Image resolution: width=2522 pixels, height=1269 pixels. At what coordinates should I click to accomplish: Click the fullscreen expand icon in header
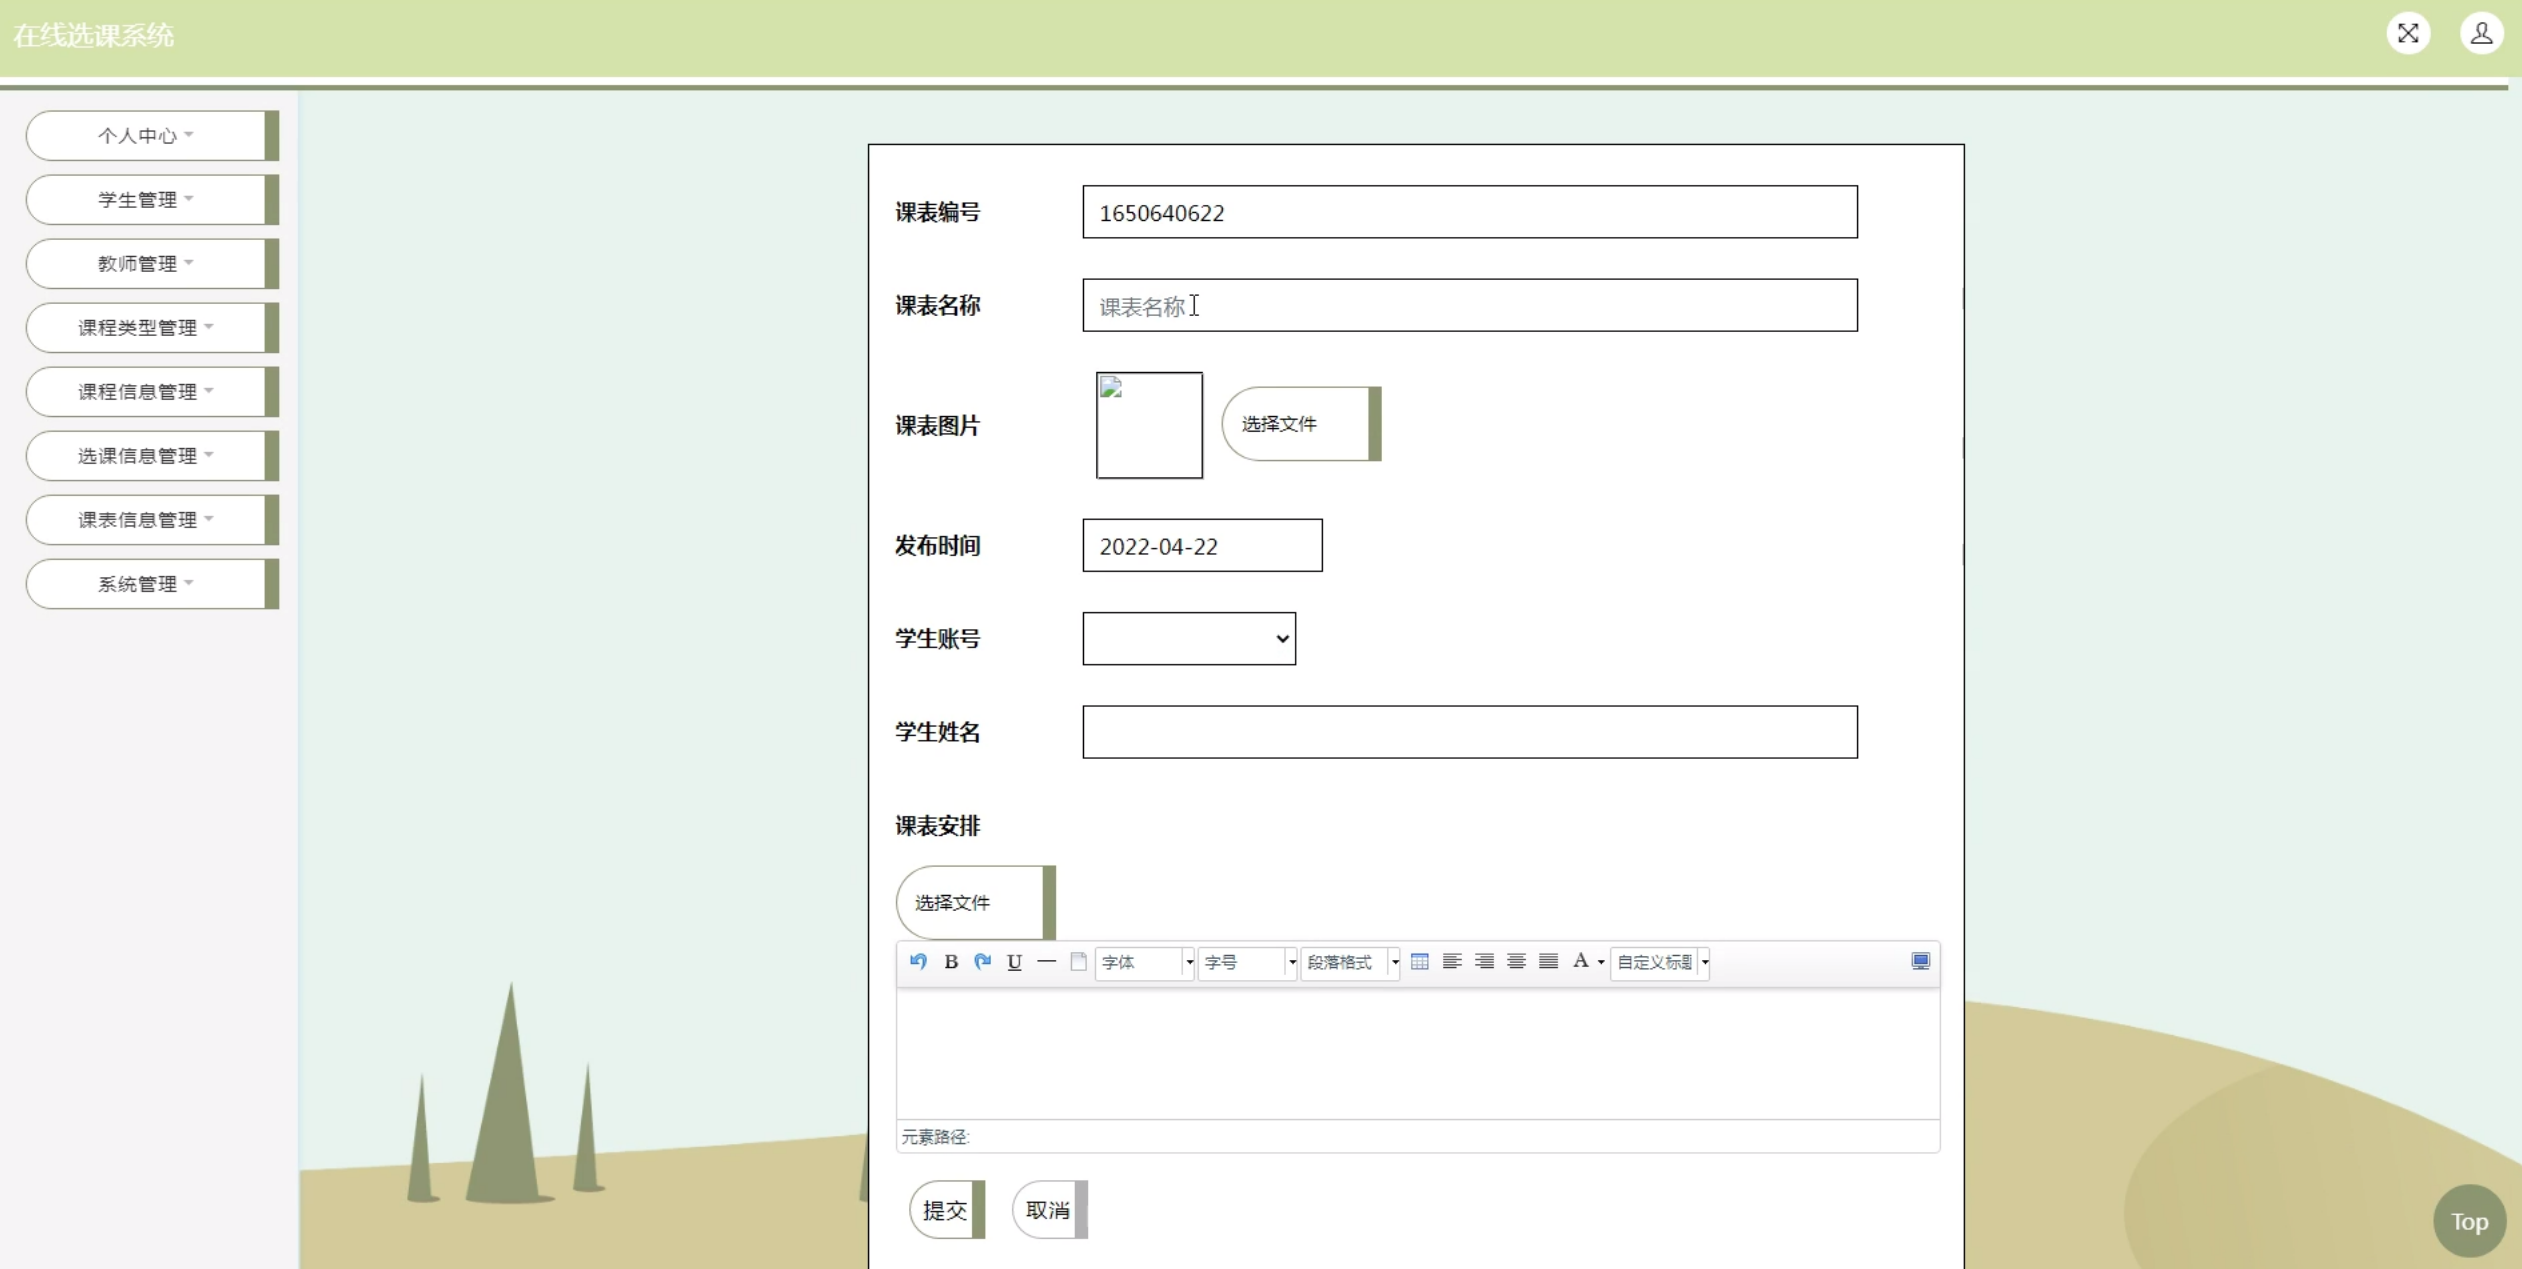tap(2407, 33)
